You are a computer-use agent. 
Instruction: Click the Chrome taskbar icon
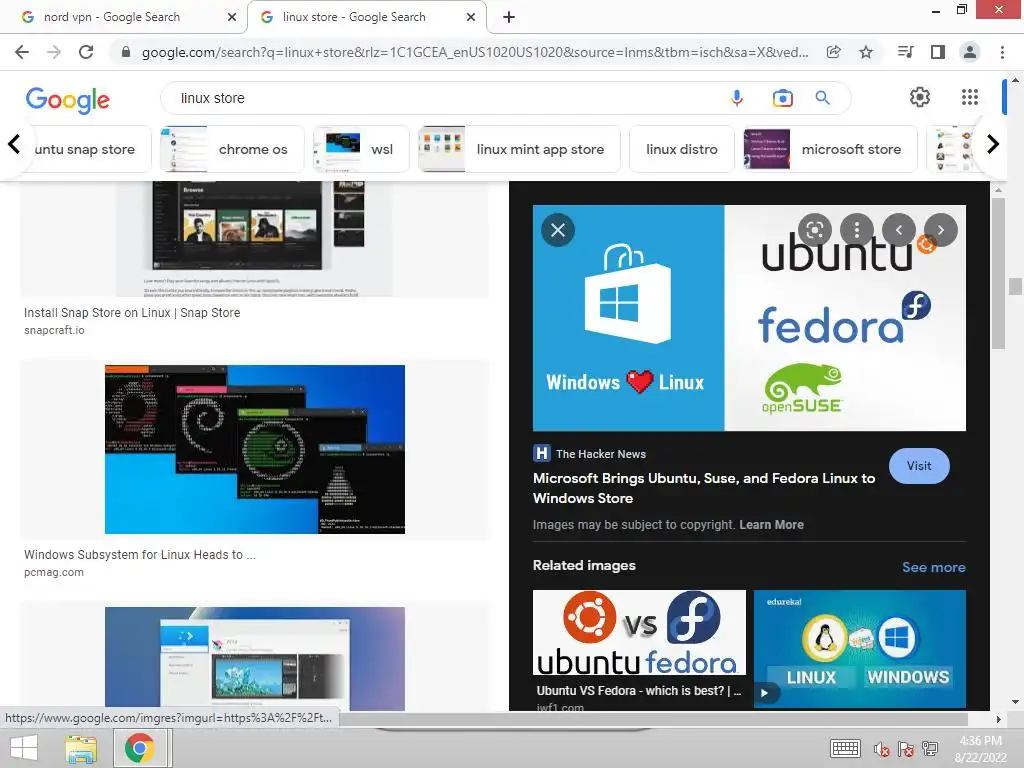click(139, 748)
